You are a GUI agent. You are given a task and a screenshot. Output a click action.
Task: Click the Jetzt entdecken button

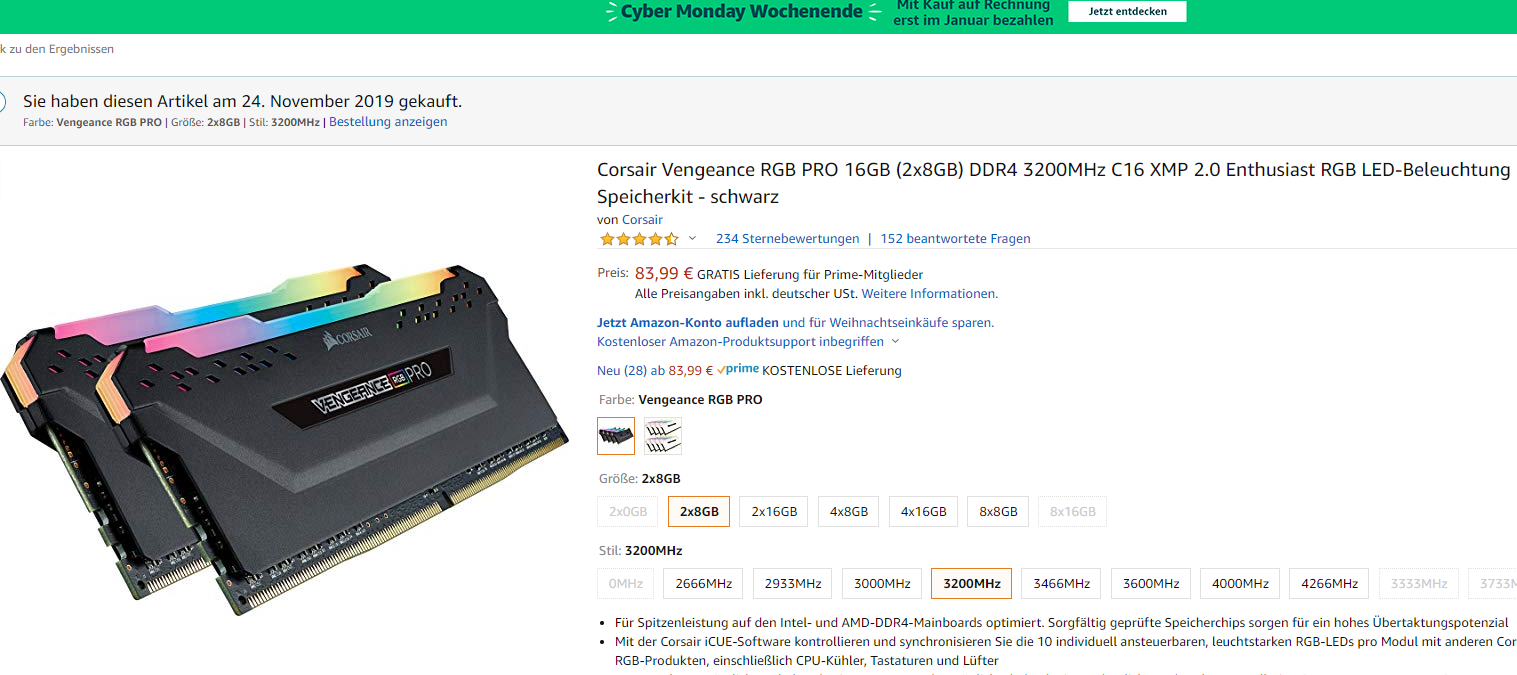[x=1127, y=12]
